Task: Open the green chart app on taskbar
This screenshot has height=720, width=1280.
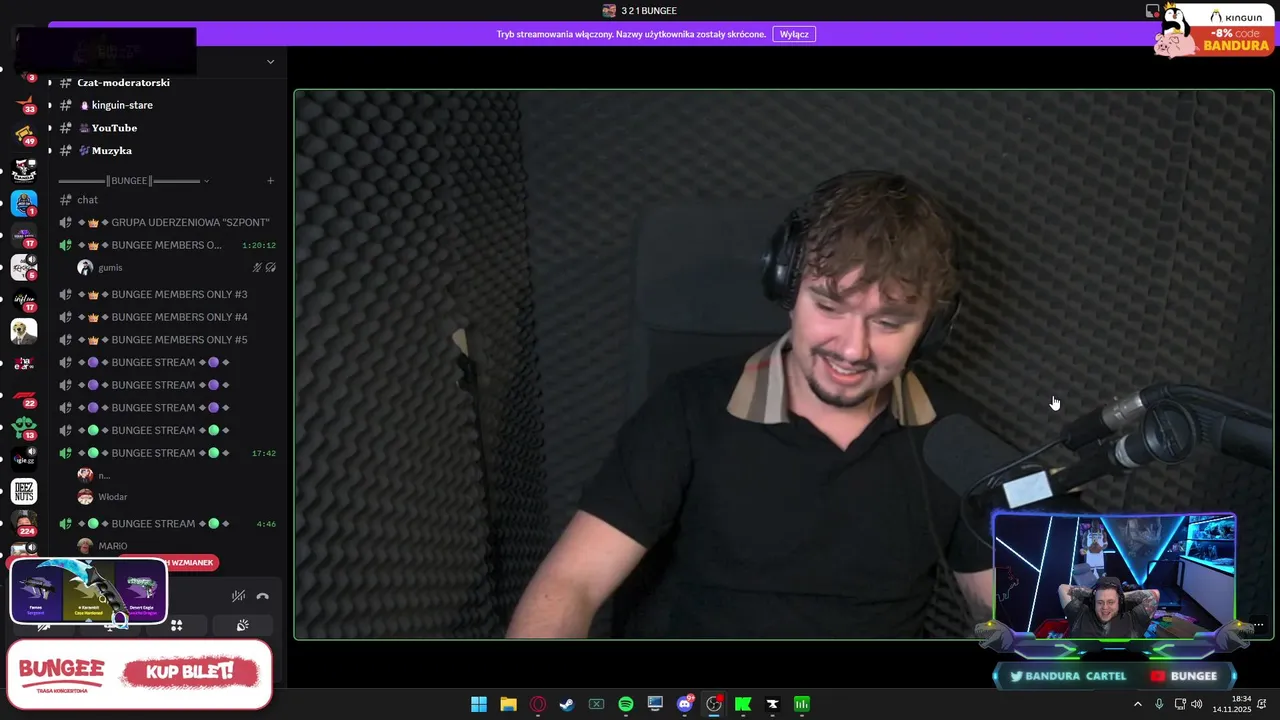Action: pyautogui.click(x=801, y=704)
